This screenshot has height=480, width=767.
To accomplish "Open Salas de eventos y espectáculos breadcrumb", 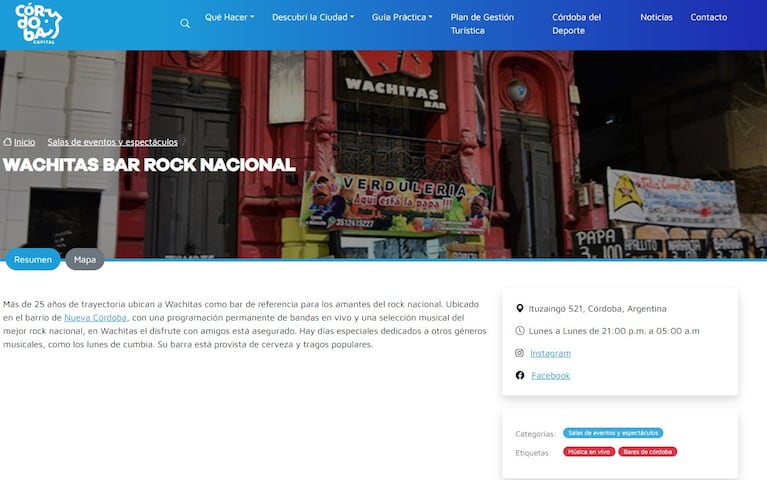I will (113, 142).
